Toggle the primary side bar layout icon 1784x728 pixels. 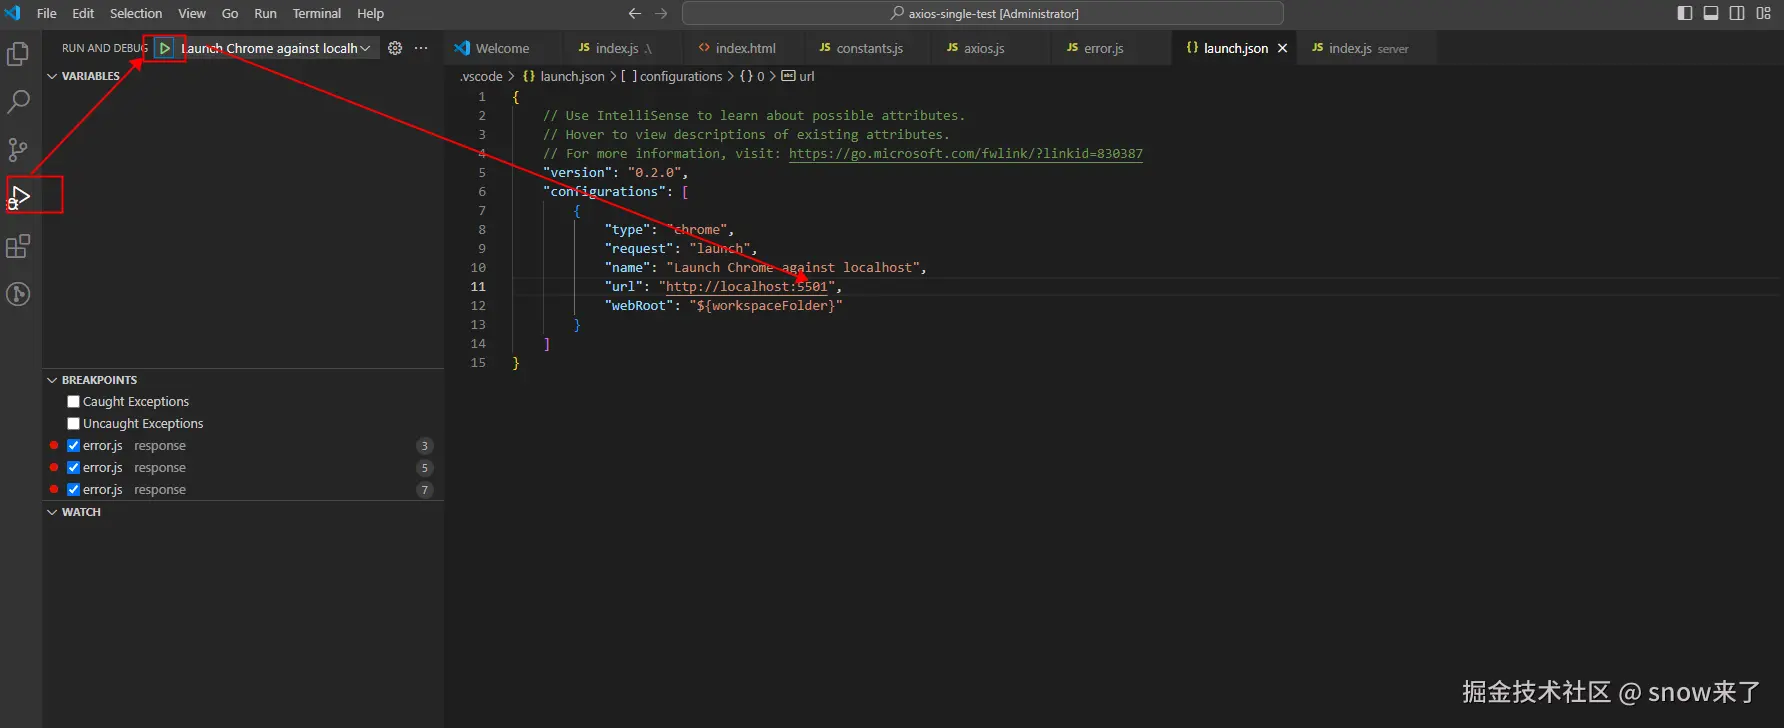pos(1685,13)
